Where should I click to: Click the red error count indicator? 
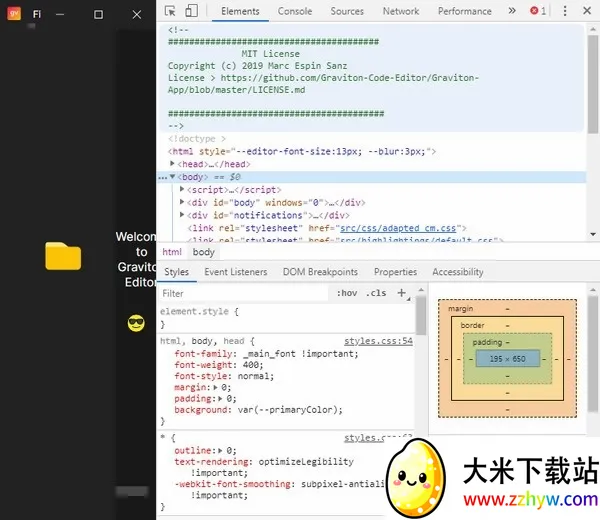[538, 11]
